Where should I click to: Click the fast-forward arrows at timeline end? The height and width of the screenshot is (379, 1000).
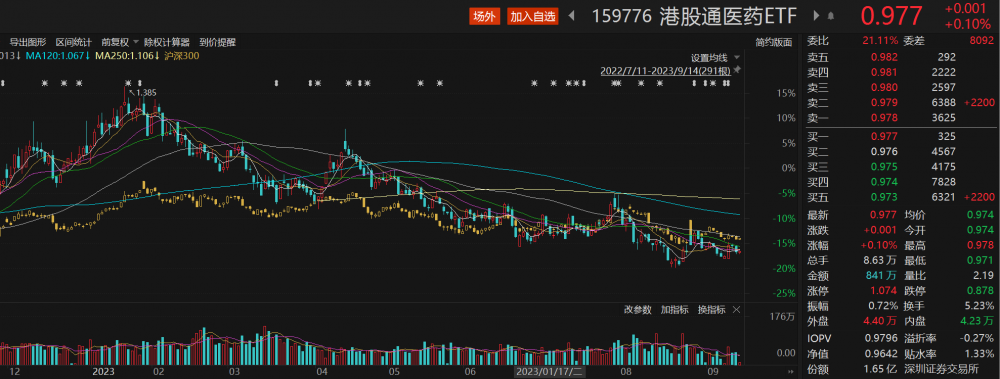(x=790, y=371)
